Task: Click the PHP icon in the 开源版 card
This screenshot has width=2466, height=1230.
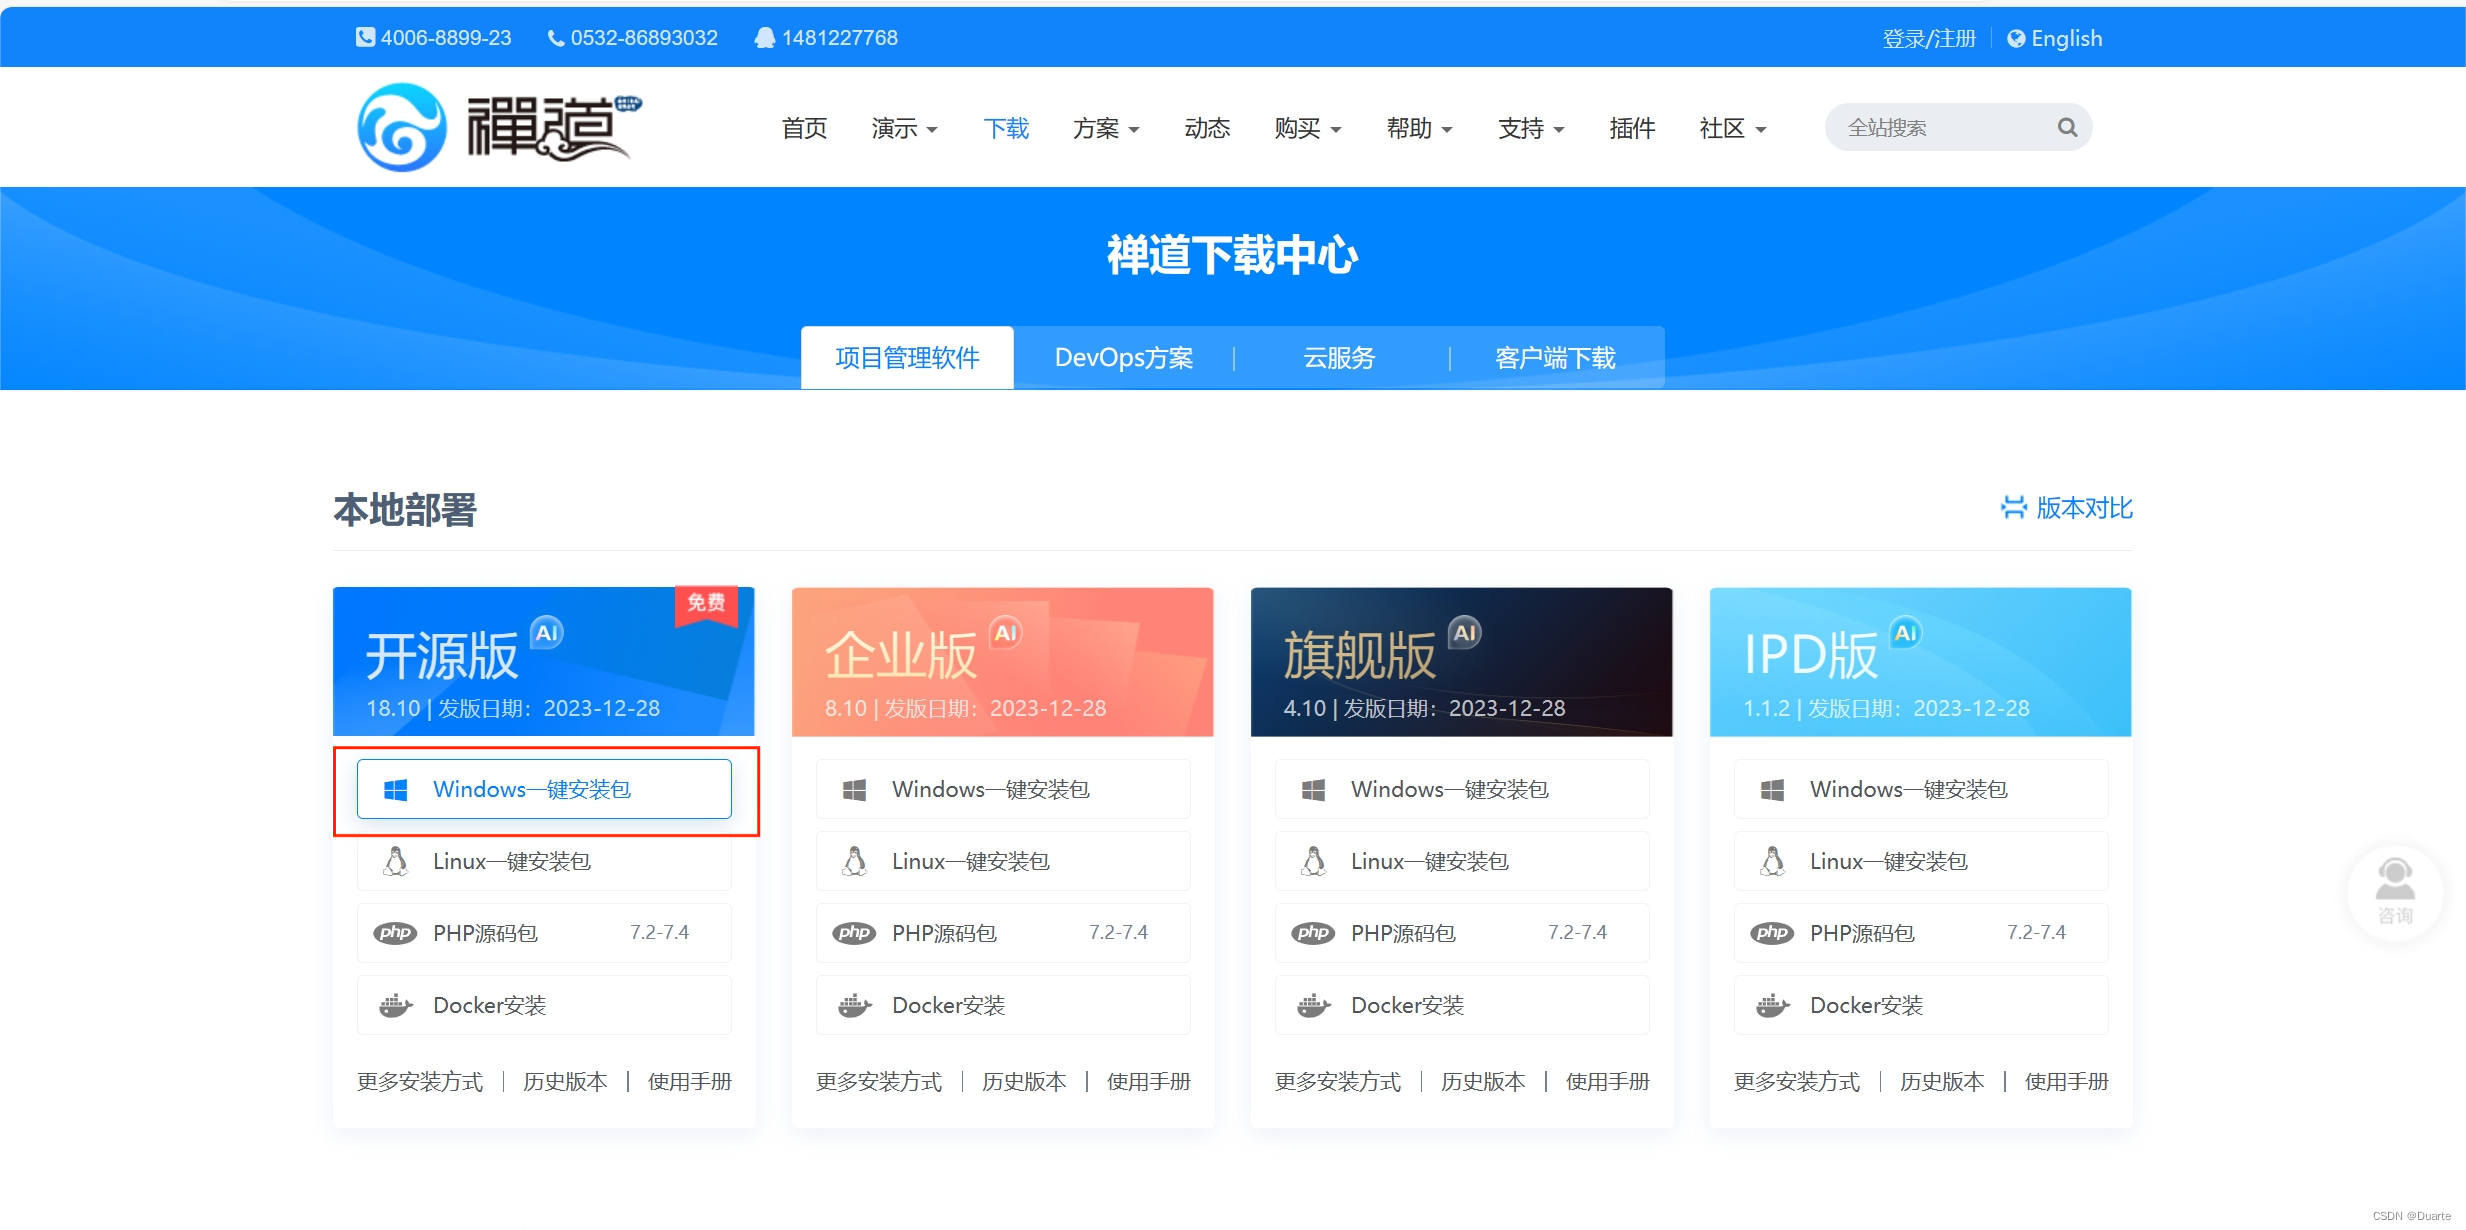Action: point(395,933)
